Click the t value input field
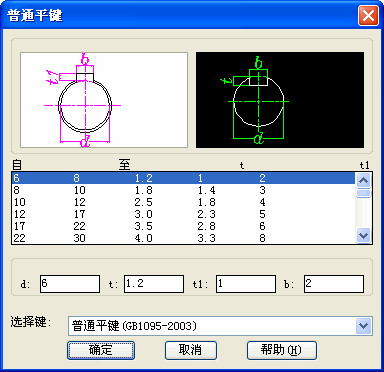 click(154, 284)
